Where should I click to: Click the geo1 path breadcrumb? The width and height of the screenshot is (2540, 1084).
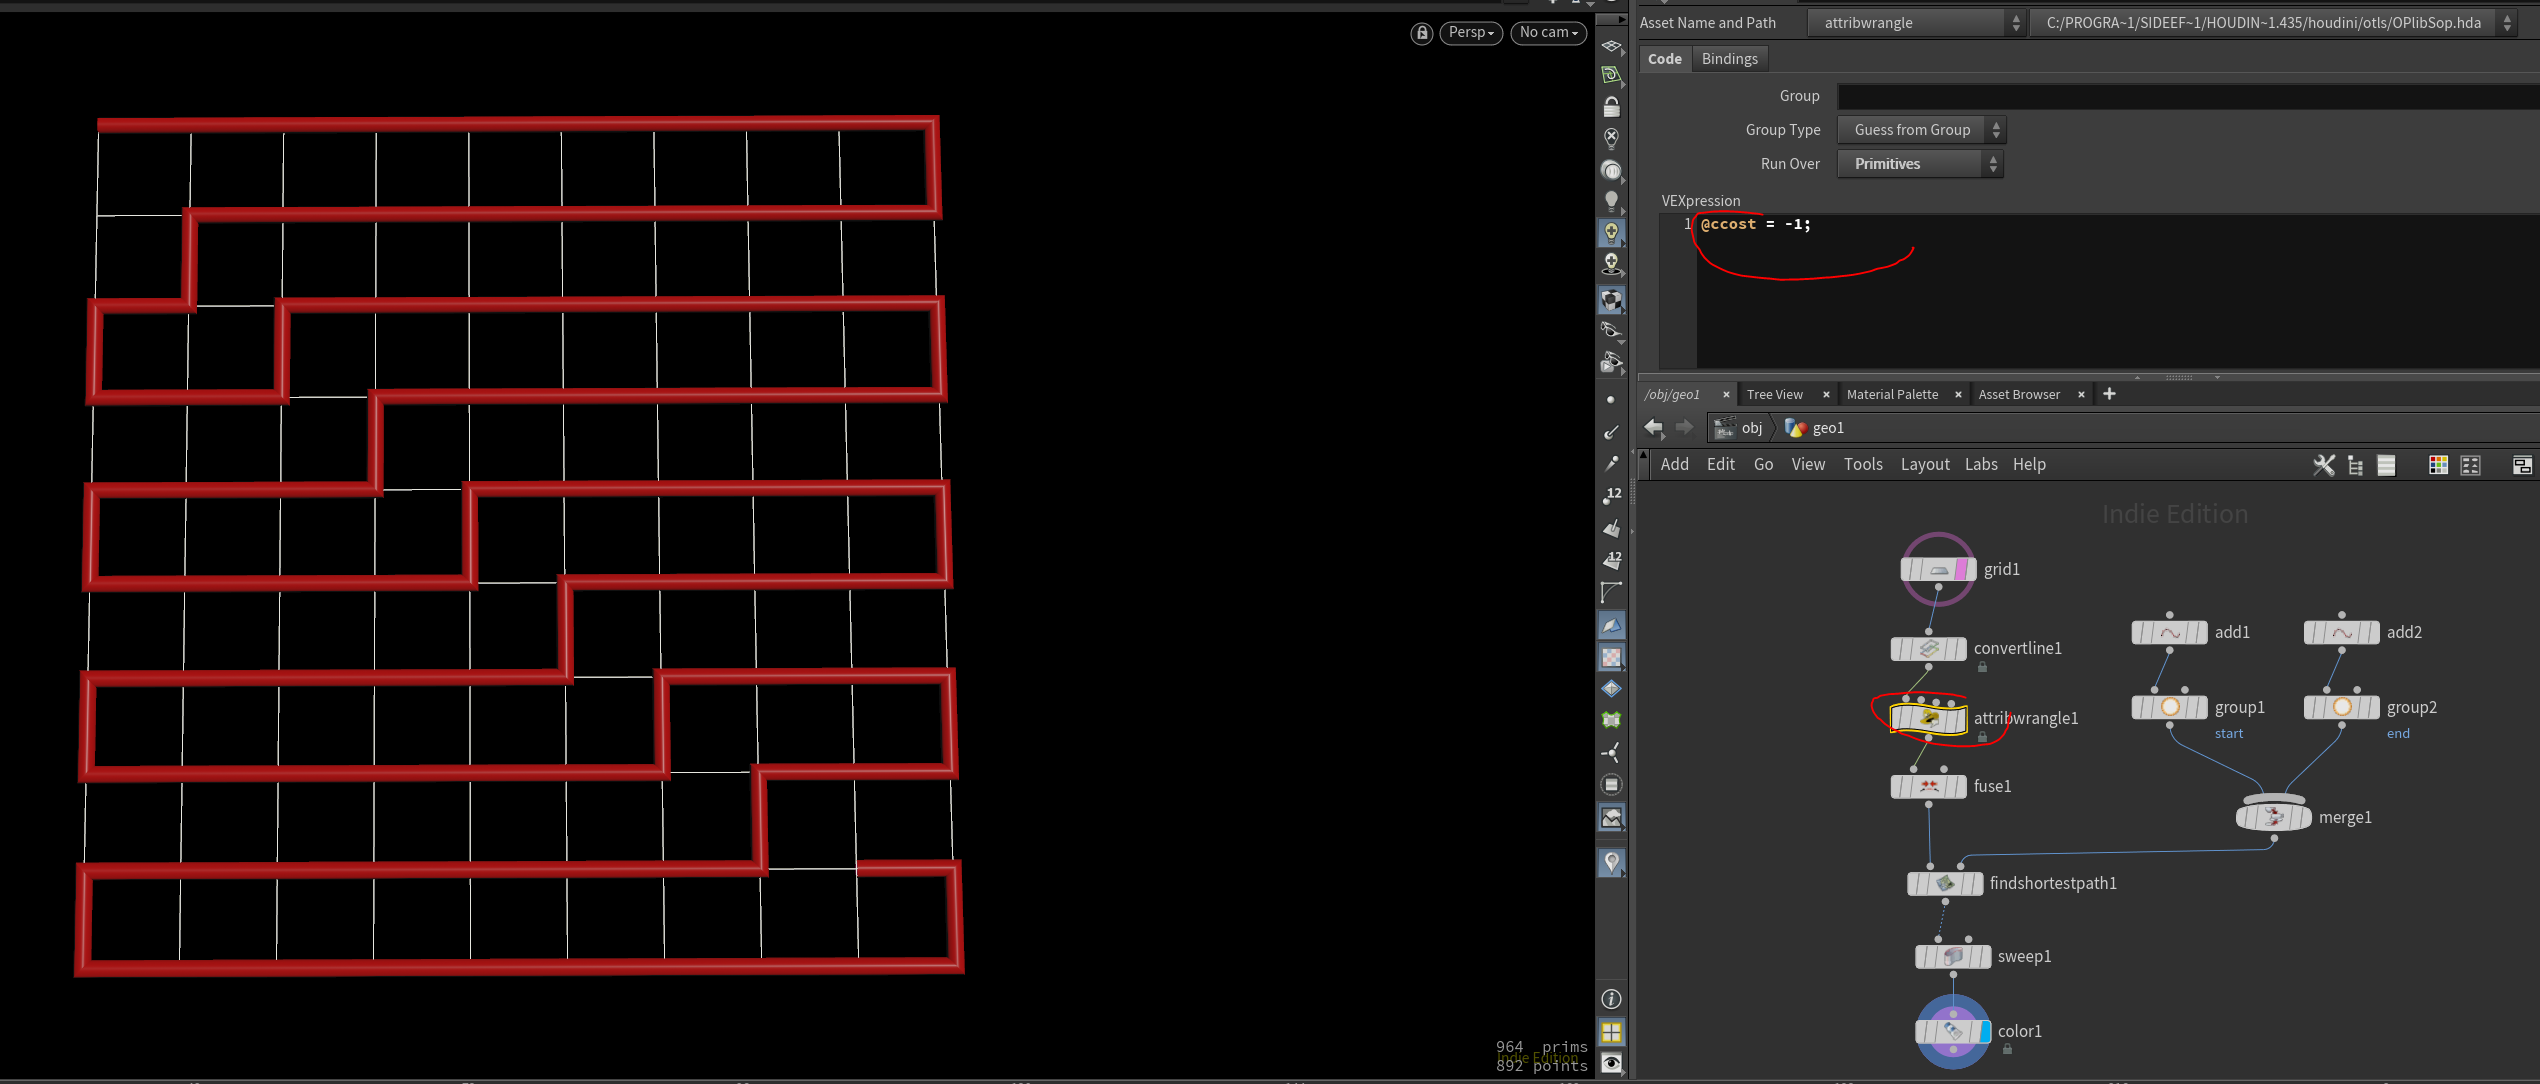[x=1827, y=428]
